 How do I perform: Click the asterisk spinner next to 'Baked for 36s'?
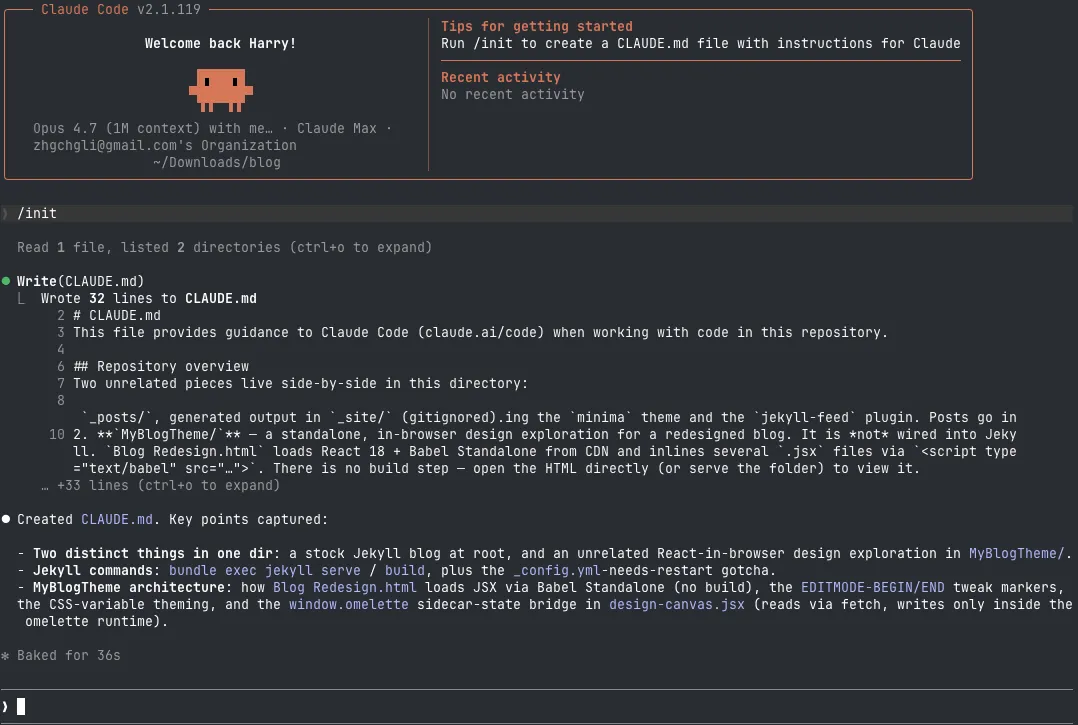pyautogui.click(x=6, y=656)
